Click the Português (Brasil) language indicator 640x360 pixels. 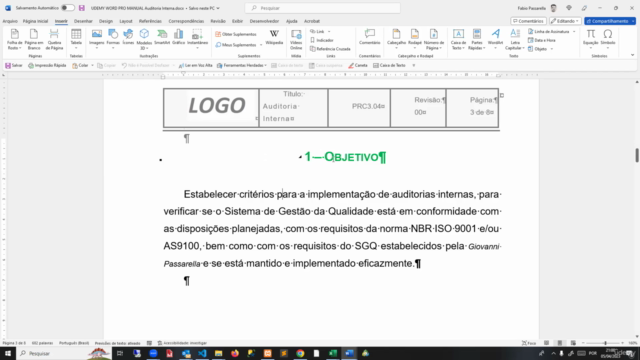[x=74, y=343]
